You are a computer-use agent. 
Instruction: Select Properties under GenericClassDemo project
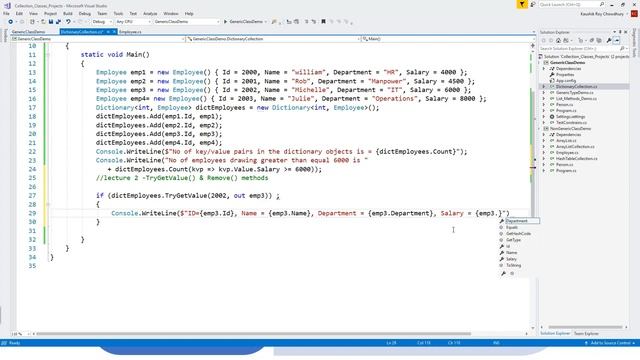565,75
